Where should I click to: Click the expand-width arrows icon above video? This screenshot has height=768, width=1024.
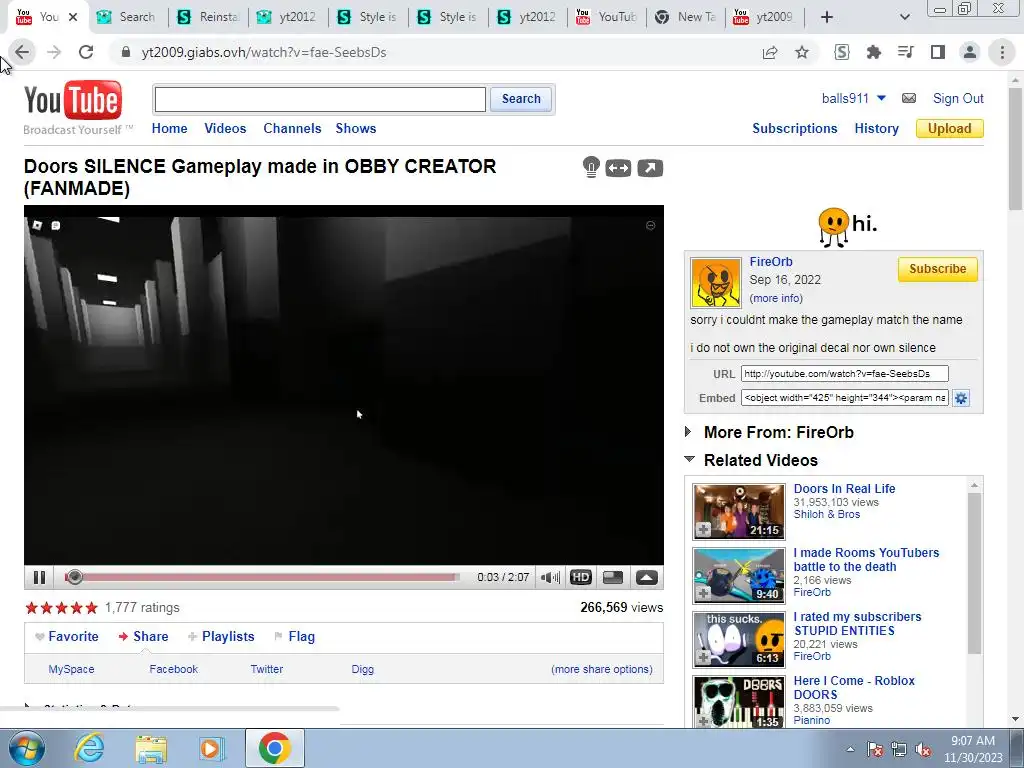coord(618,168)
